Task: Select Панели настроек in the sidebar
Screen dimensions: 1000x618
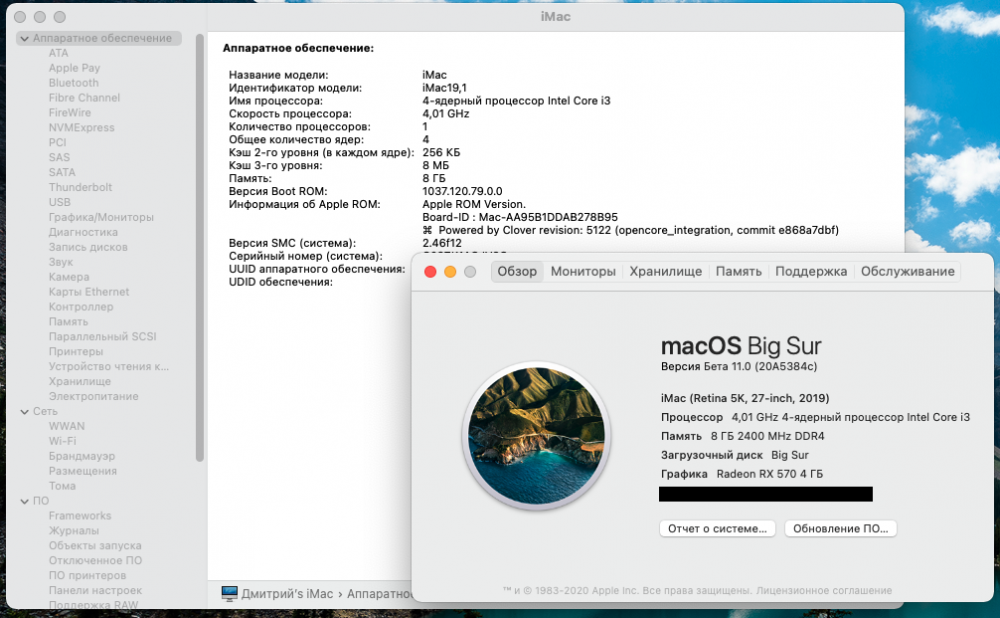Action: tap(96, 590)
